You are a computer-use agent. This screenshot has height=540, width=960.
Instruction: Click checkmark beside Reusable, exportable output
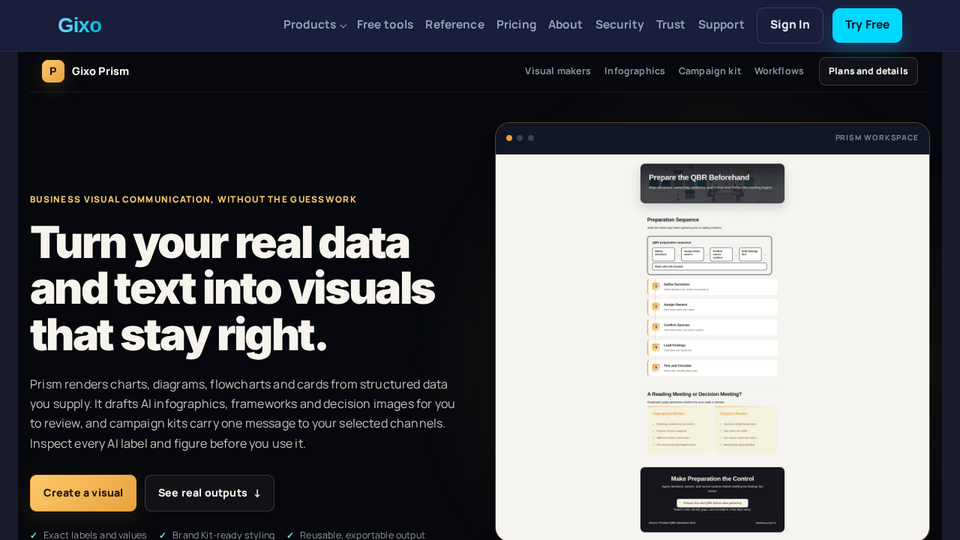pos(290,535)
